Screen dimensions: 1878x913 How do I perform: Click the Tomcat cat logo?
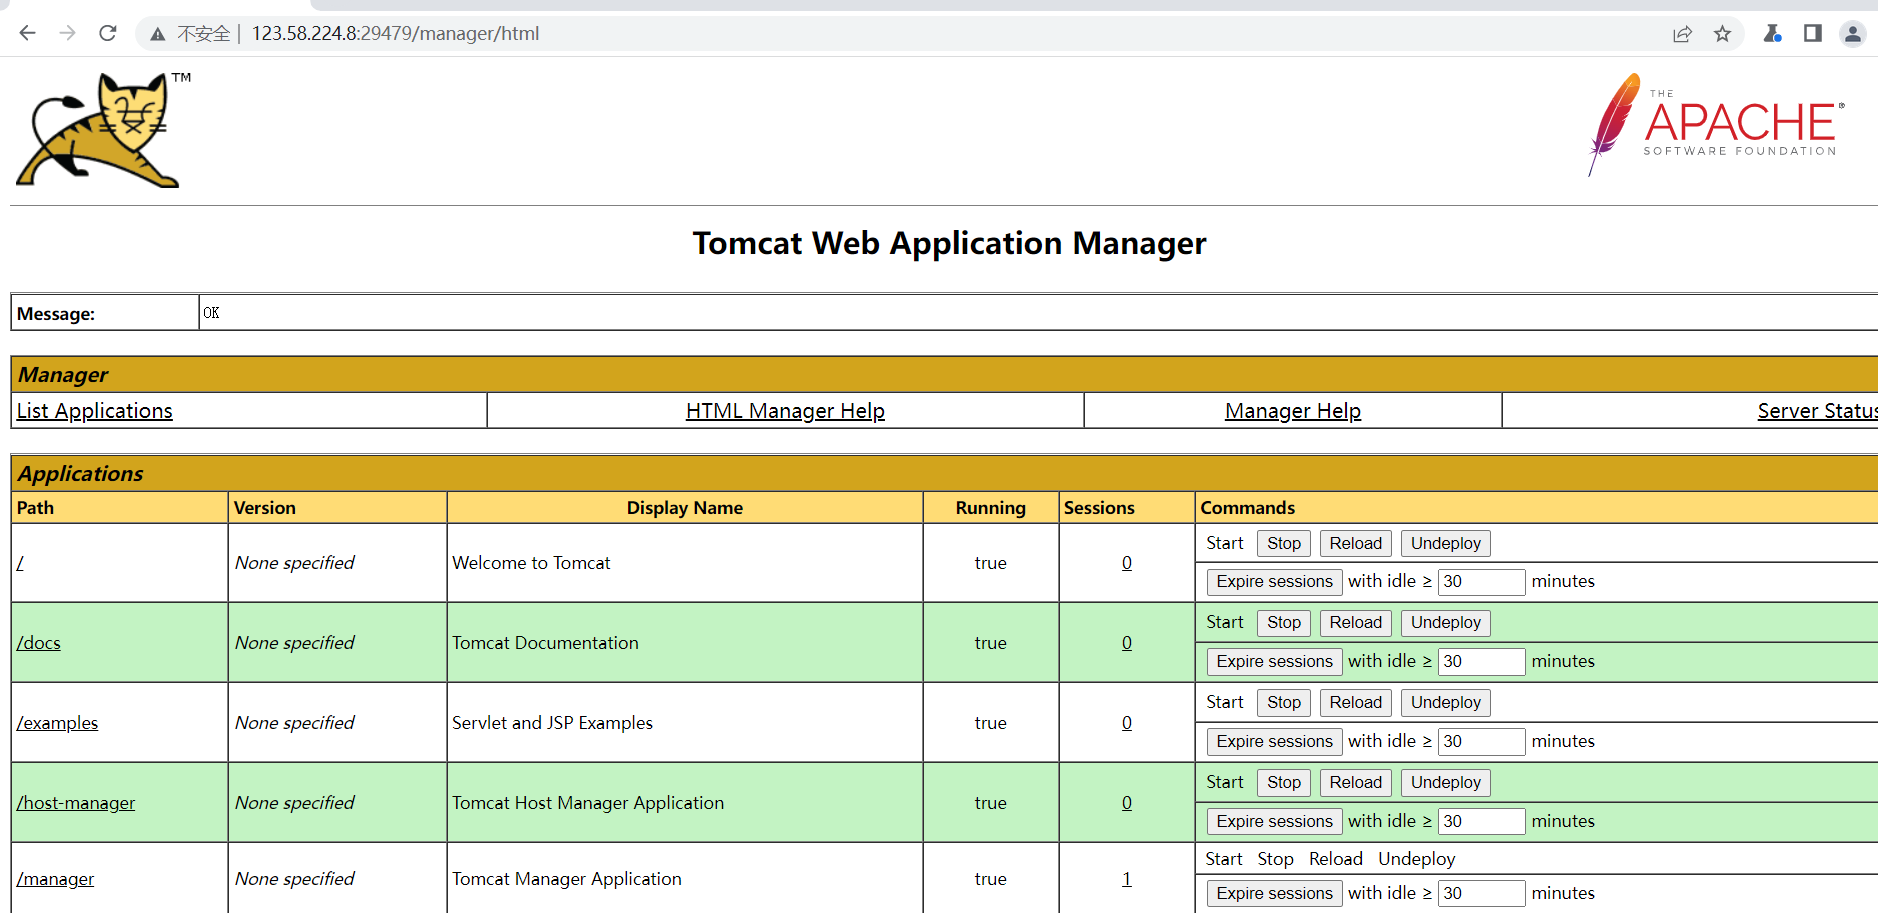coord(103,130)
